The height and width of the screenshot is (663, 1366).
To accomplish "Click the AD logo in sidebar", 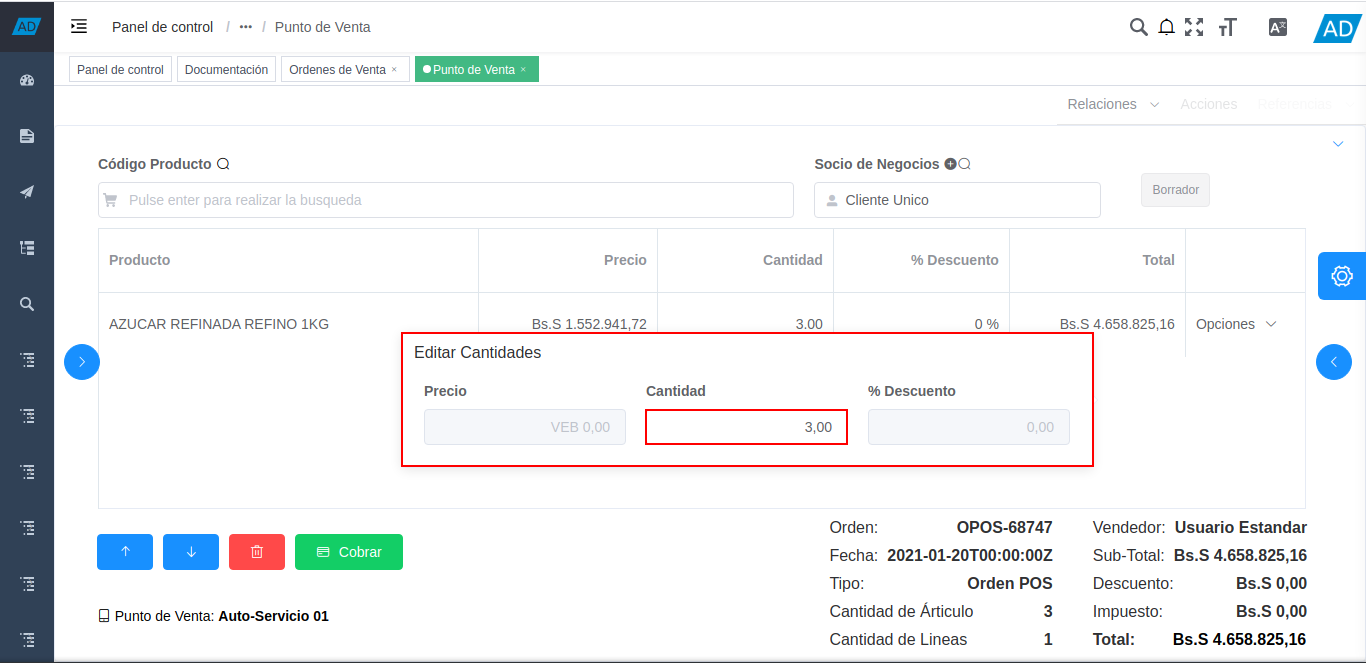I will 27,27.
